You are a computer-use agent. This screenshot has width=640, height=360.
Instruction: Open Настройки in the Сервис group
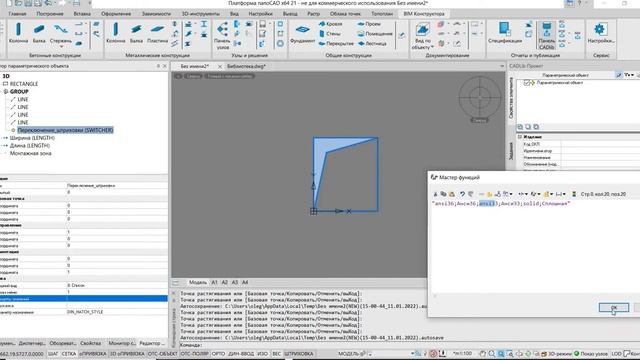click(601, 33)
